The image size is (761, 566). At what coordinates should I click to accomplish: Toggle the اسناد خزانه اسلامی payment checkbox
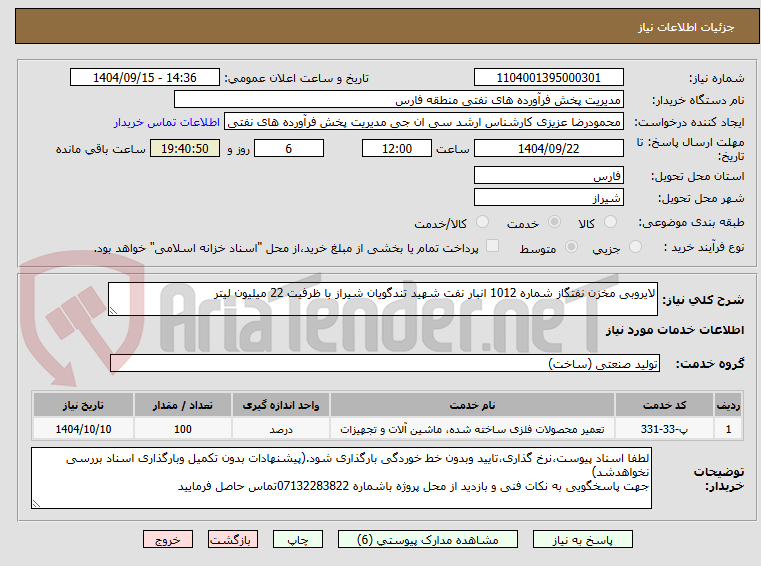[493, 246]
